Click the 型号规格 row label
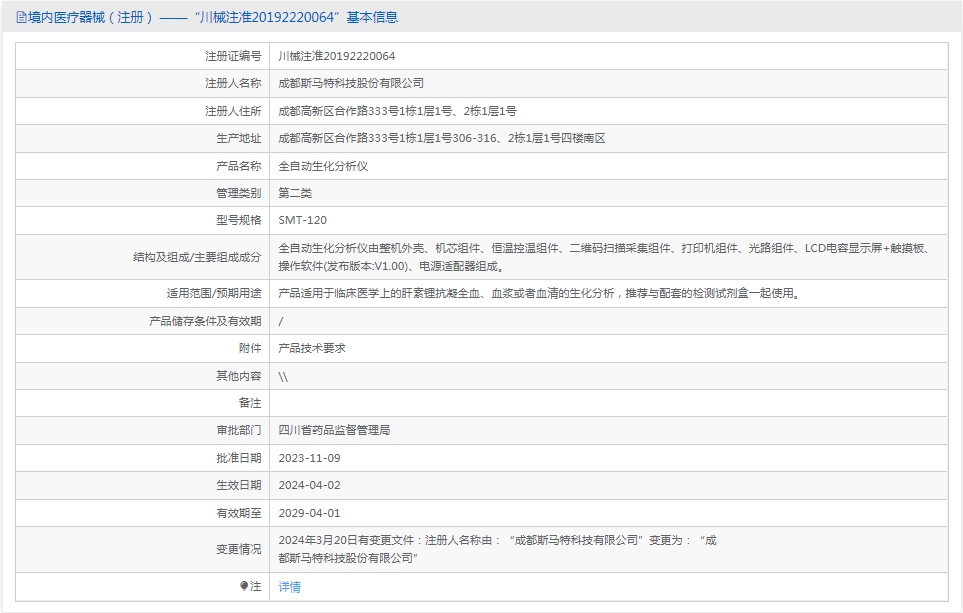Image resolution: width=963 pixels, height=613 pixels. click(x=238, y=220)
